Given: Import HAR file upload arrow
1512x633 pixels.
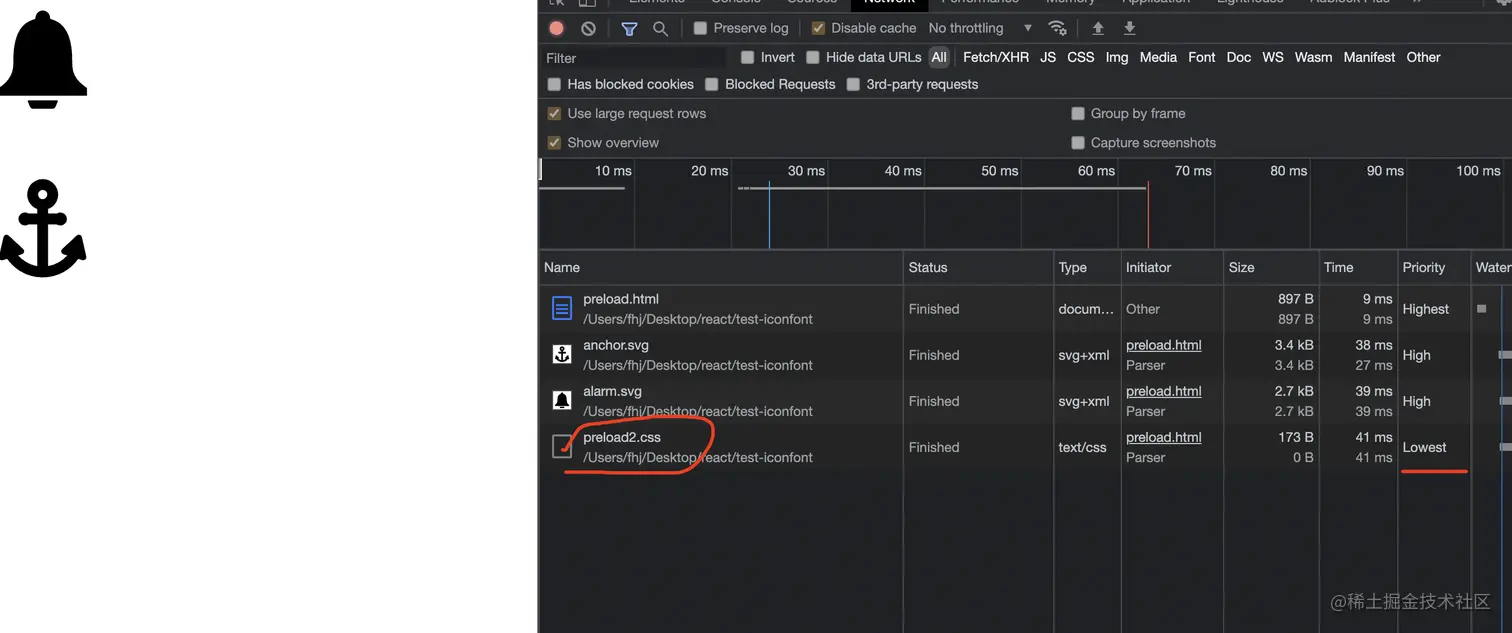Looking at the screenshot, I should click(1098, 28).
